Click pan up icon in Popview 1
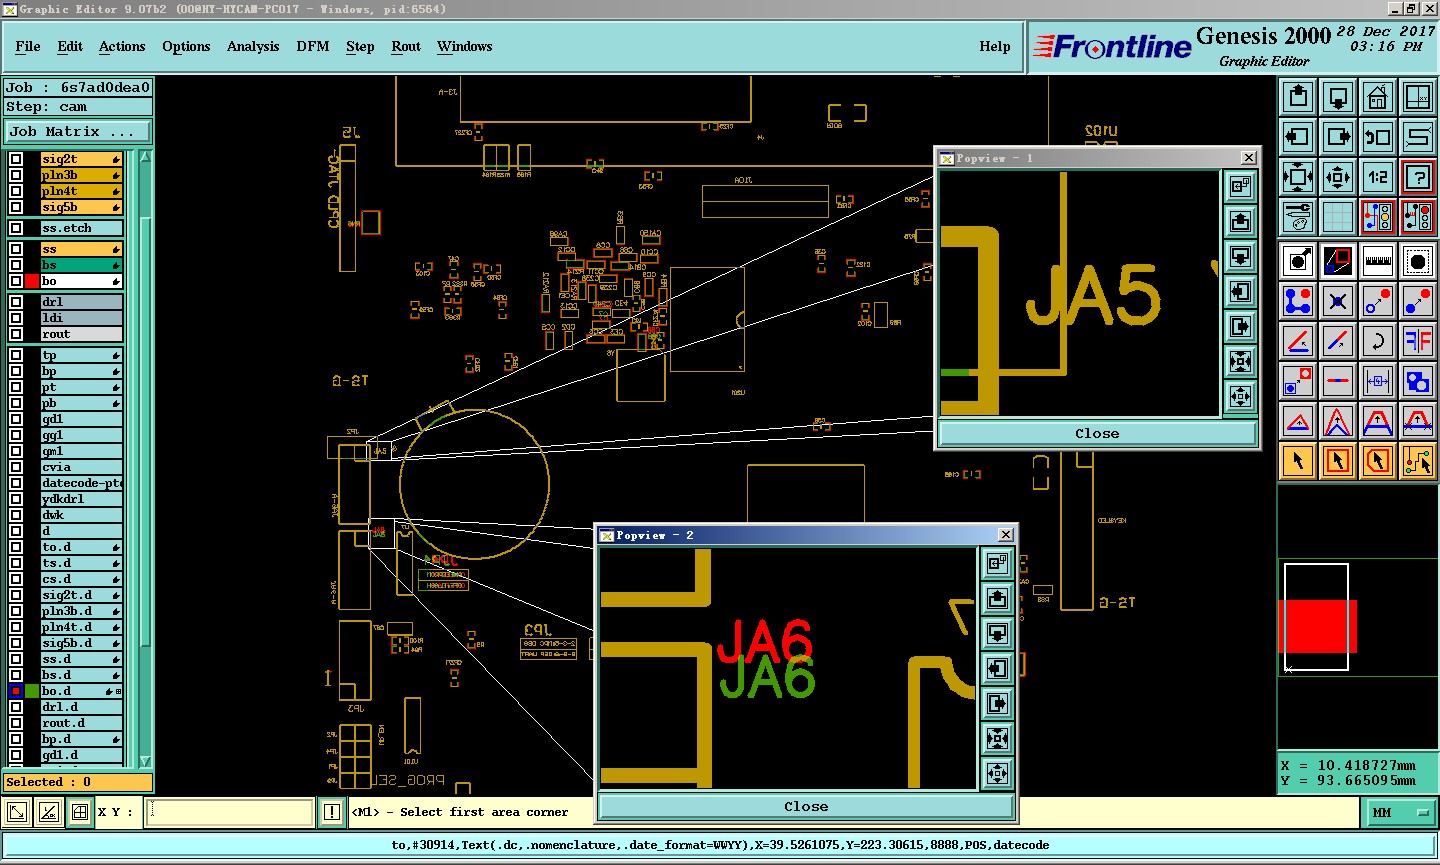The image size is (1440, 865). [x=1240, y=221]
